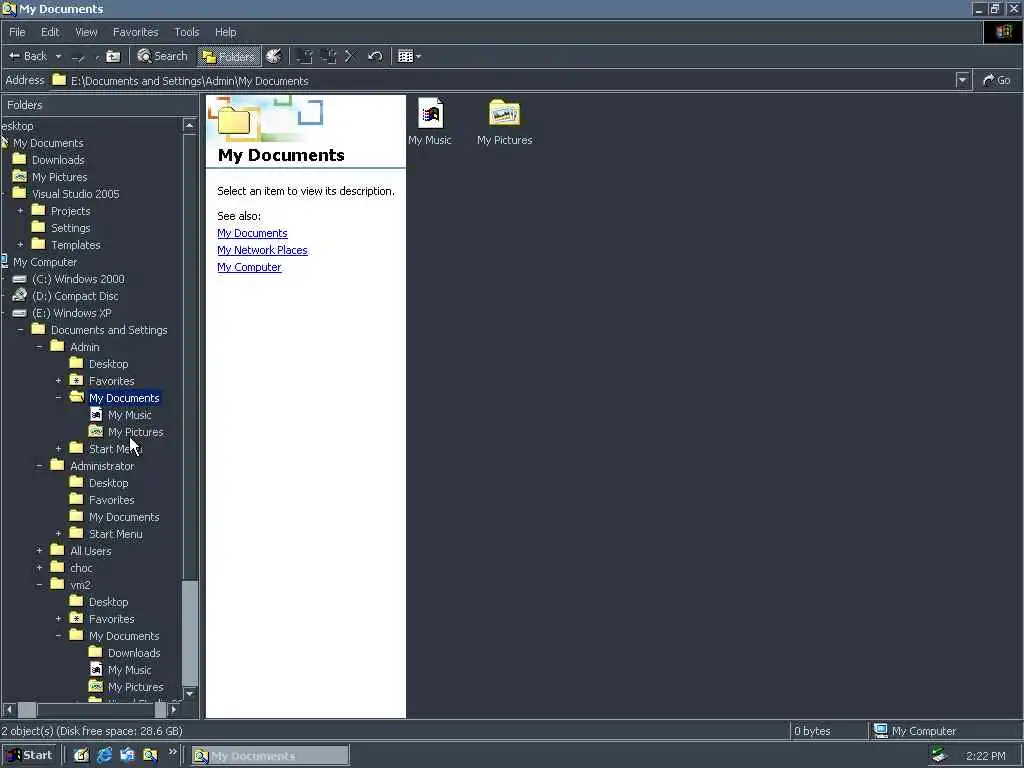Viewport: 1024px width, 768px height.
Task: Click the Forward arrow toolbar icon
Action: coord(78,57)
